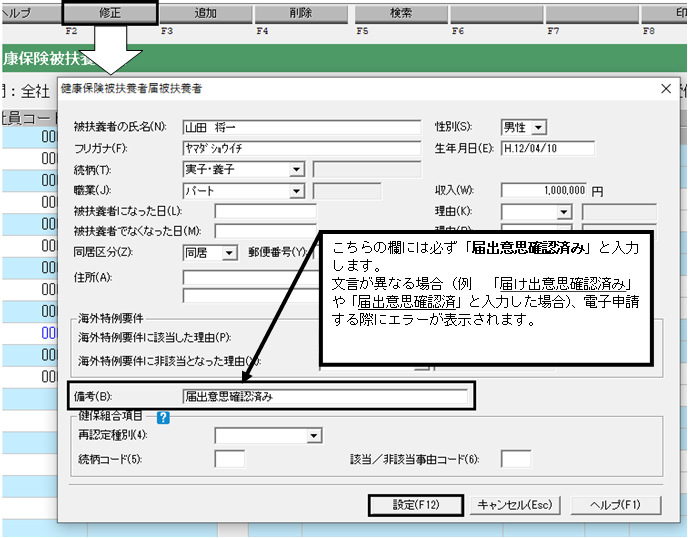
Task: Click the second 住所 address line field
Action: coord(251,296)
